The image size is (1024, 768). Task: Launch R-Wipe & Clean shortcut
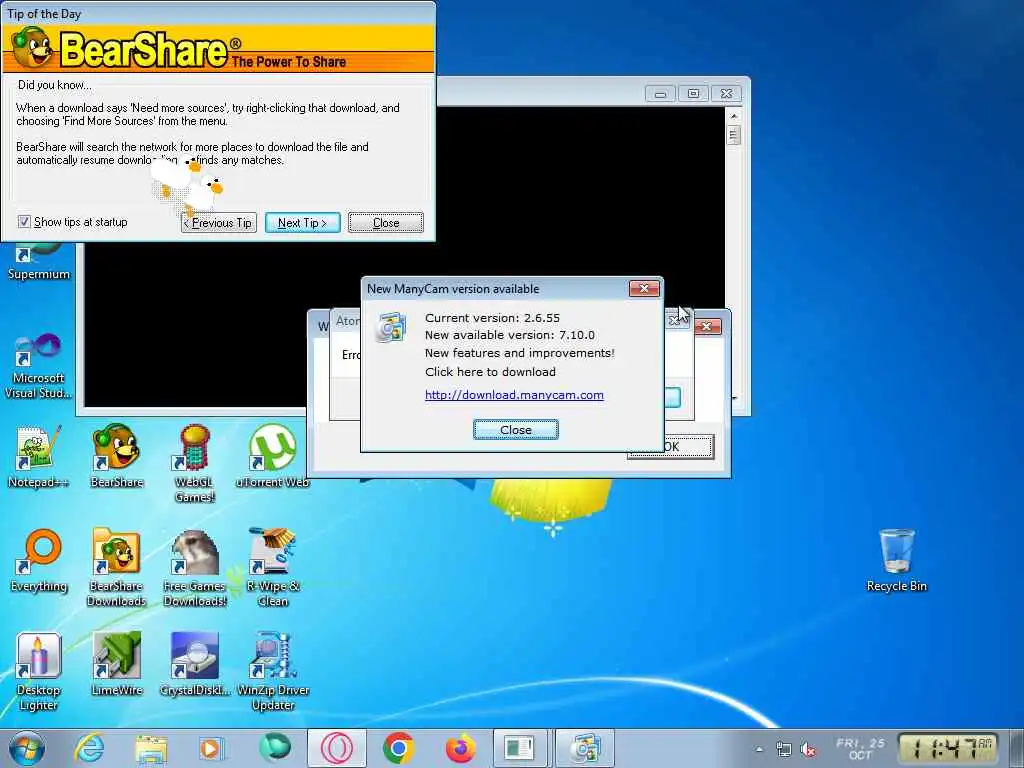[272, 567]
